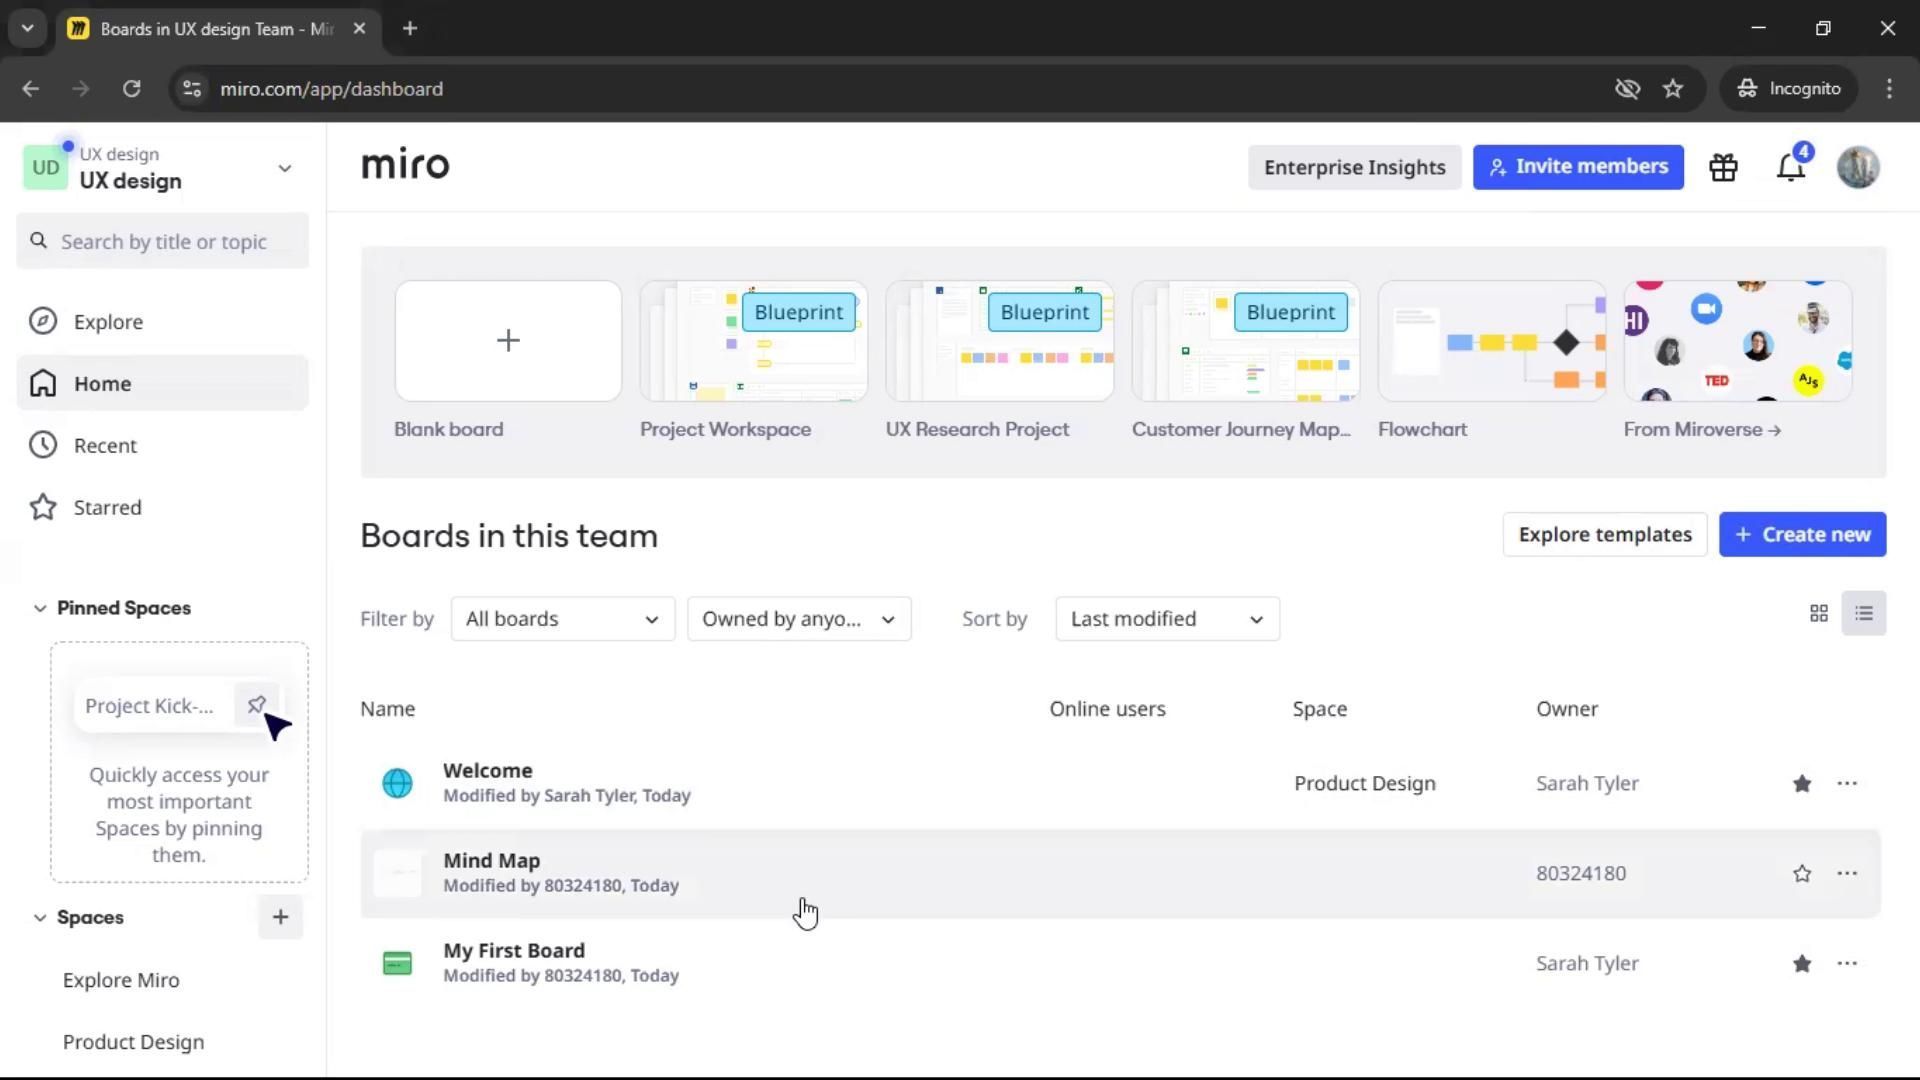
Task: Pin the Project Kick-off space
Action: point(256,705)
